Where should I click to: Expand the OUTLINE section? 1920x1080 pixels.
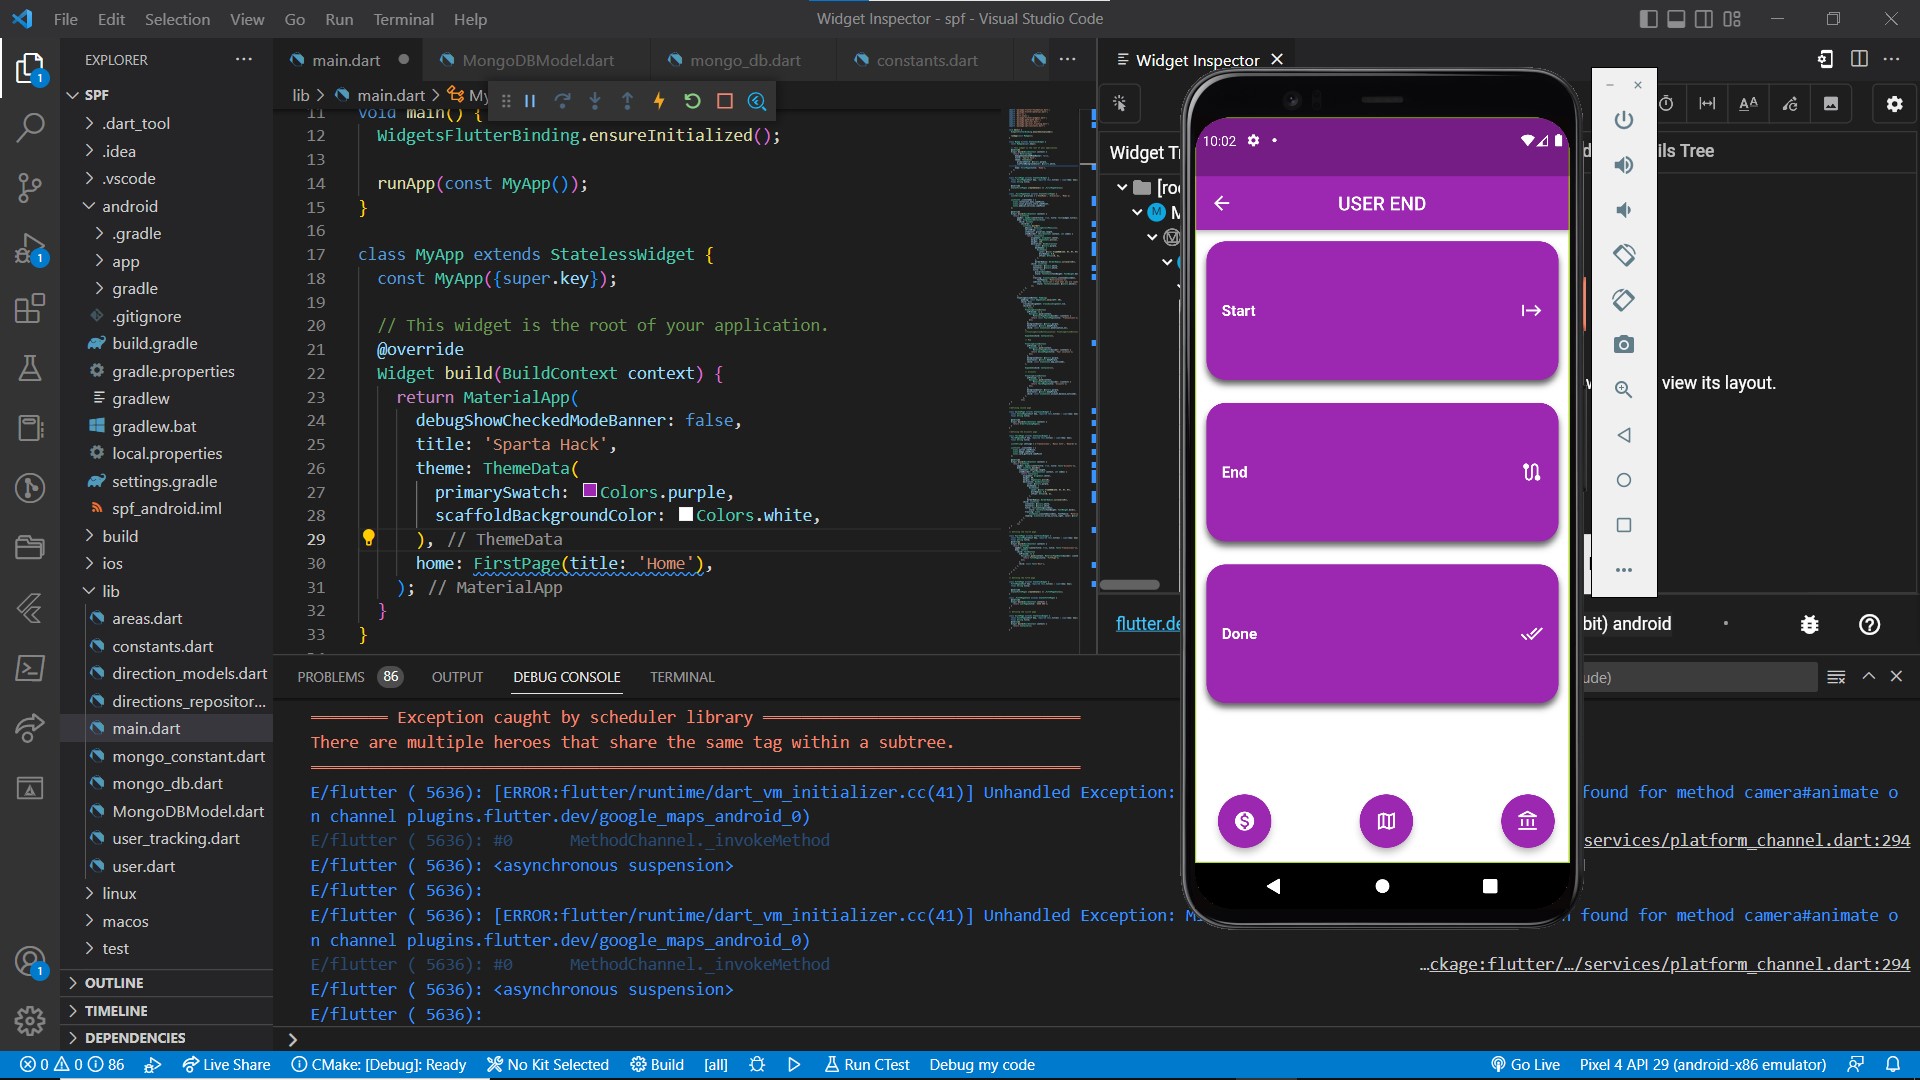point(114,983)
